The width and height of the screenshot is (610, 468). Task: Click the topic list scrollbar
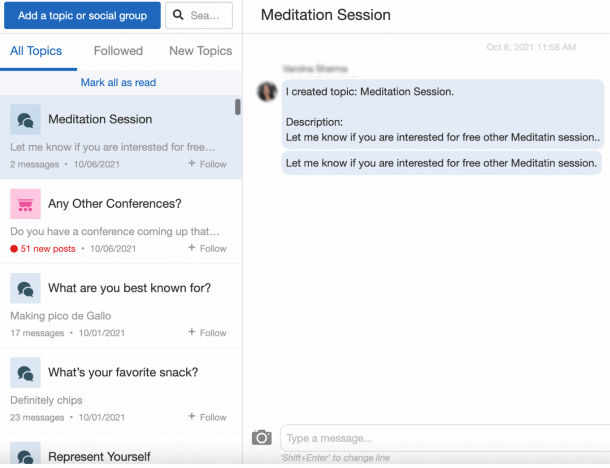coord(237,107)
